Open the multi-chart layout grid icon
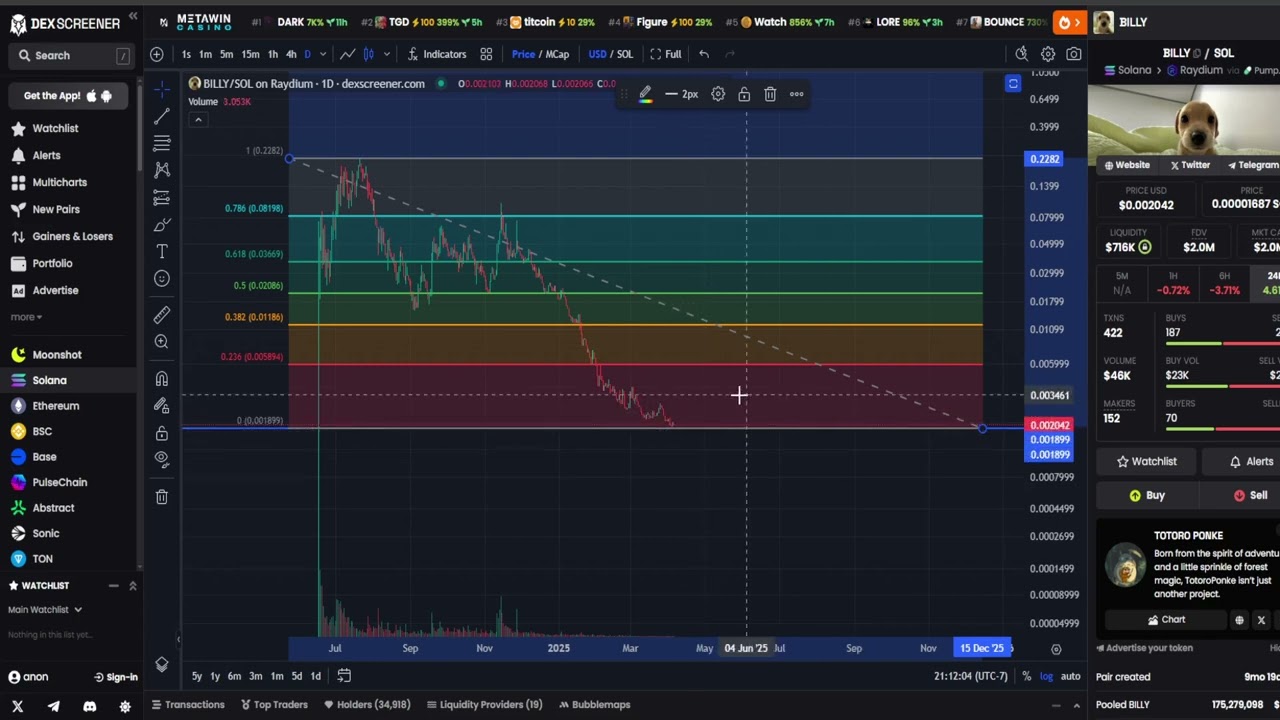The height and width of the screenshot is (720, 1280). [x=486, y=54]
